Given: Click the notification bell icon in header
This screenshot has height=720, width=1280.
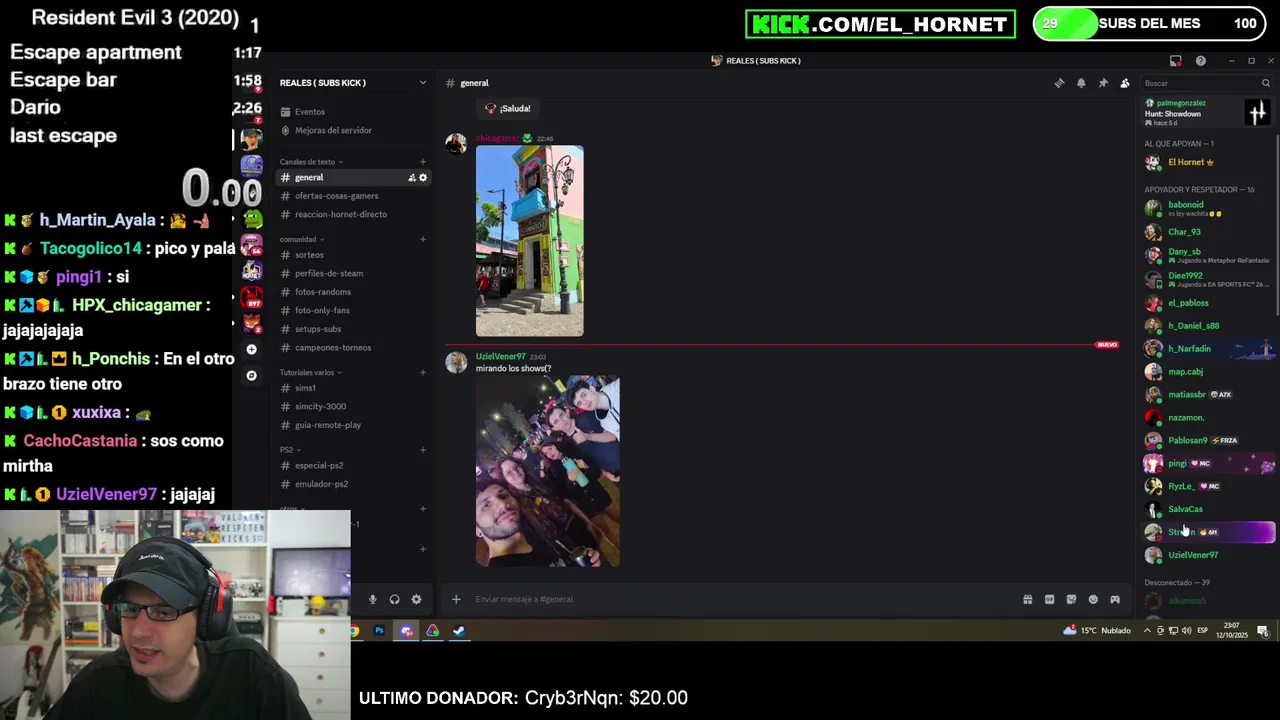Looking at the screenshot, I should point(1081,83).
